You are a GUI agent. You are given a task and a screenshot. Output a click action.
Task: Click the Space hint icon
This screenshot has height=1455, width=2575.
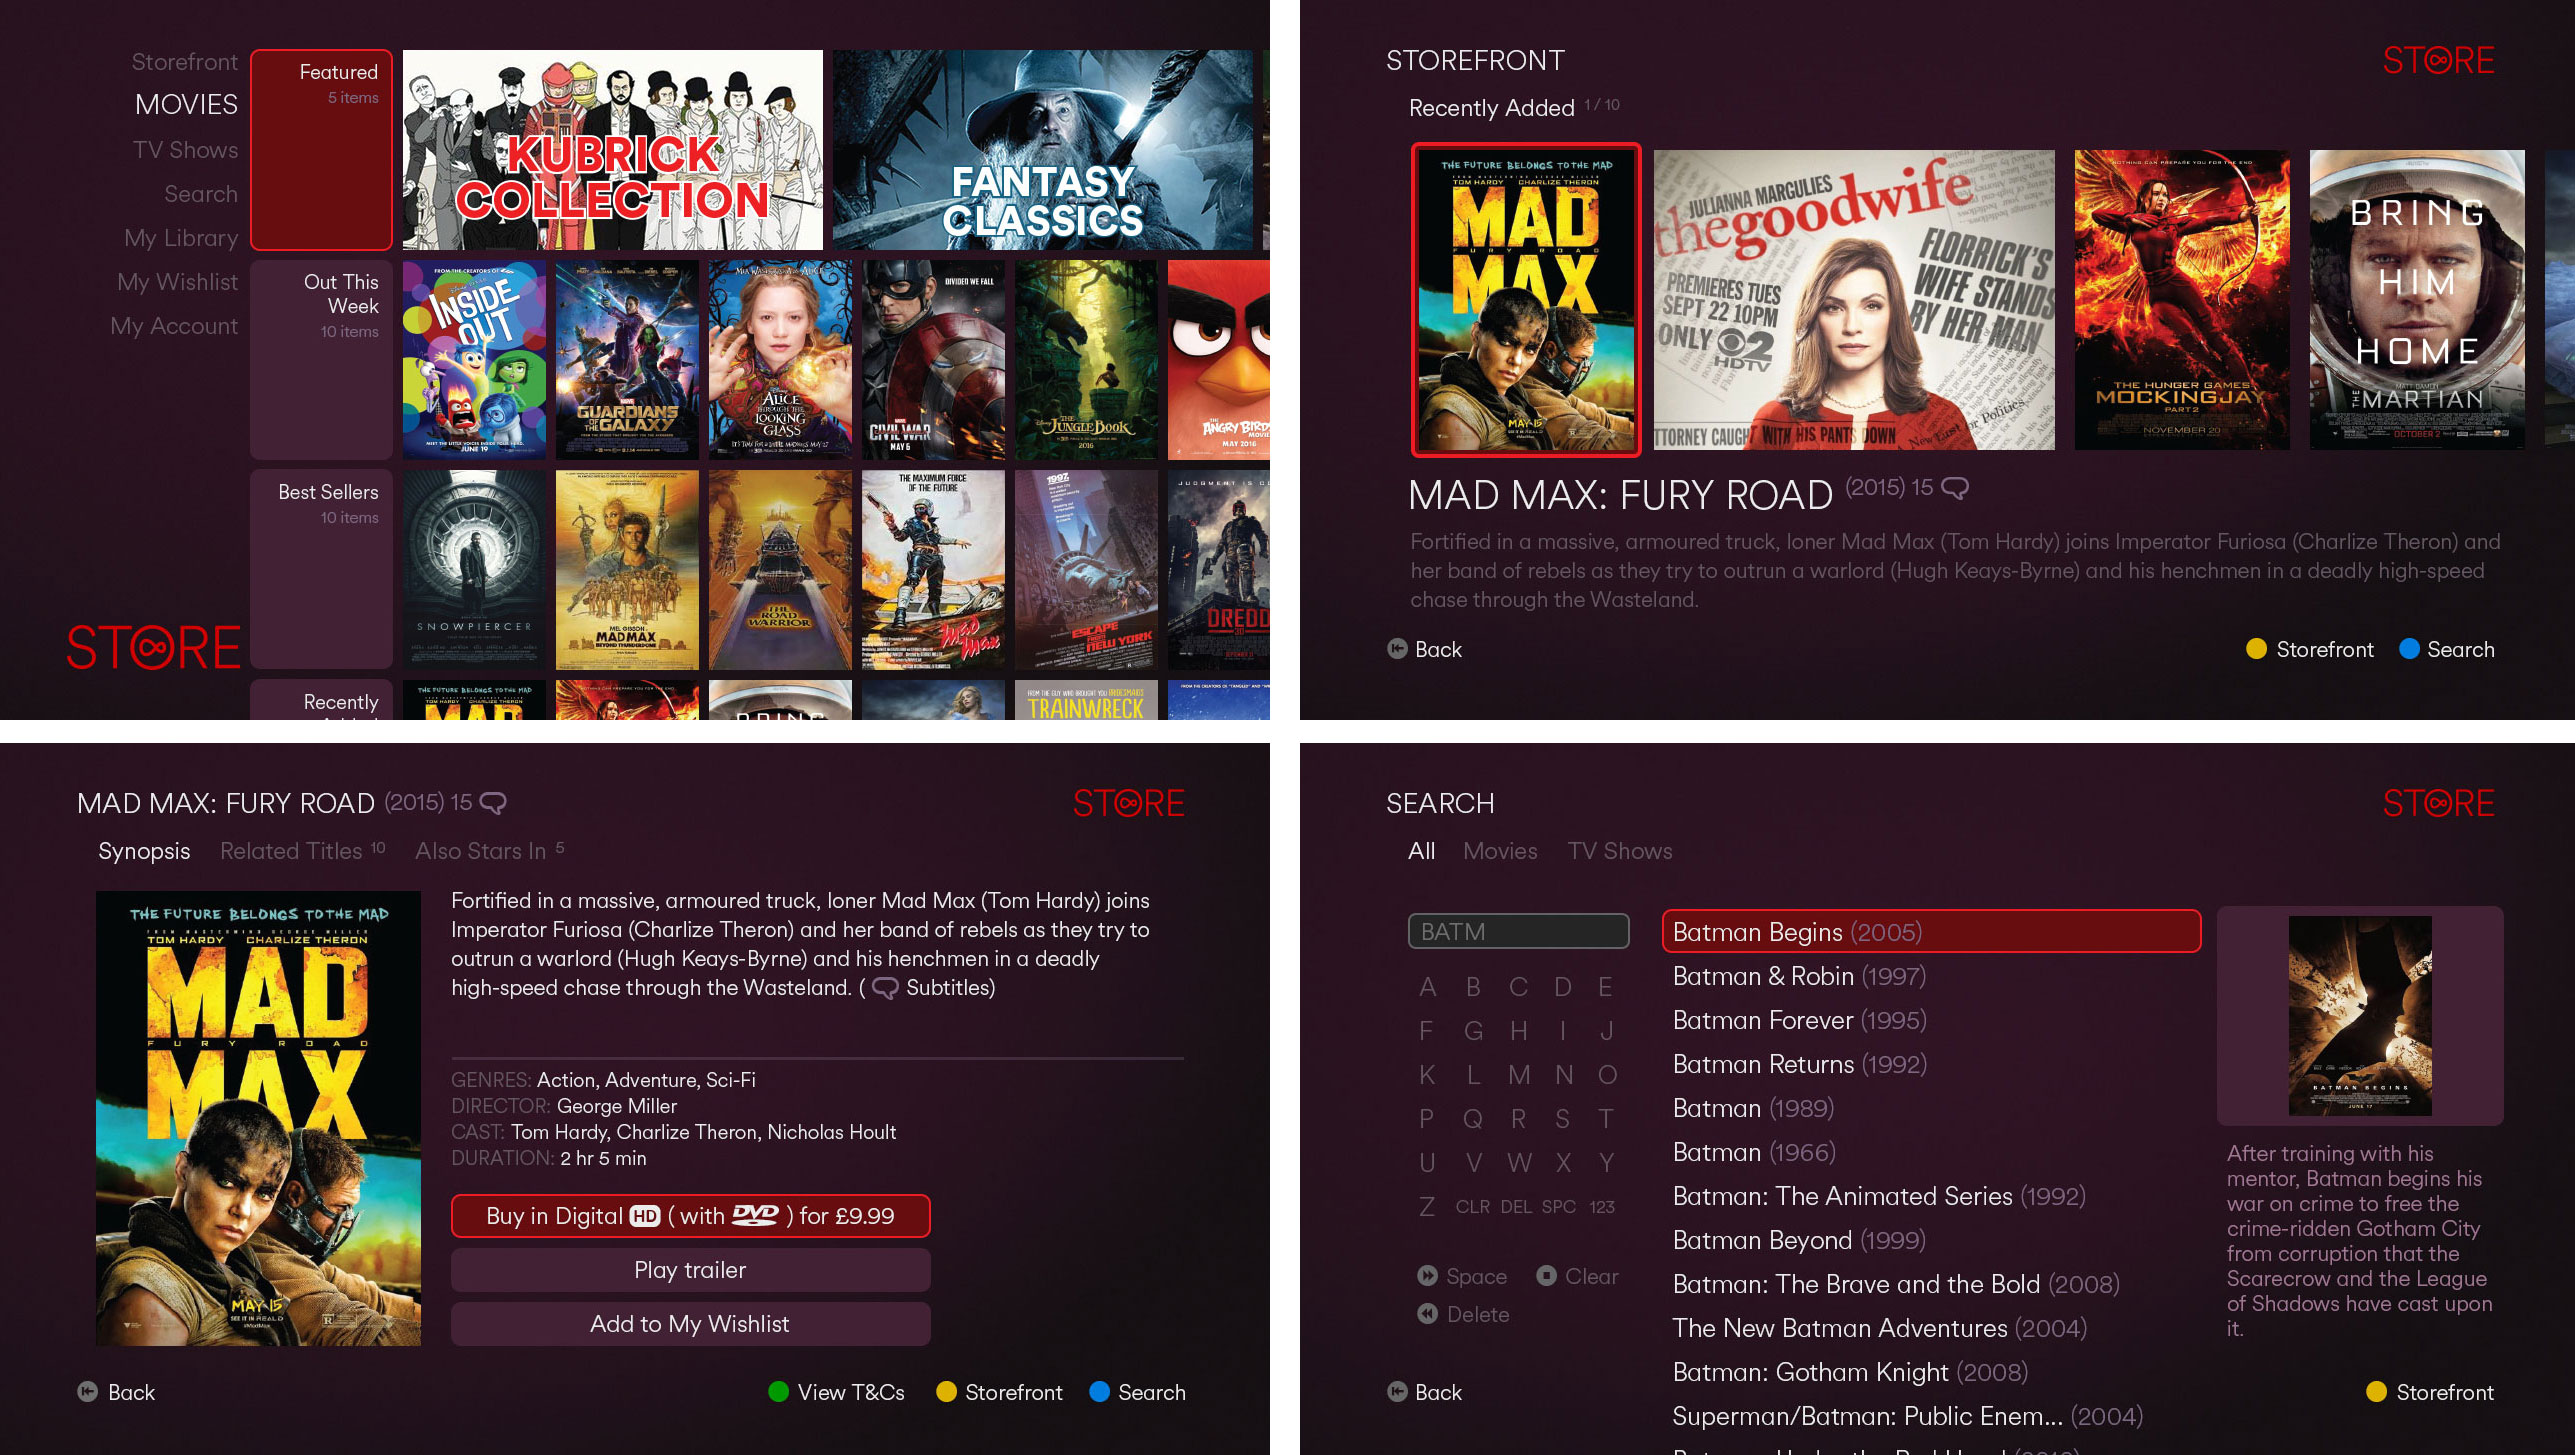point(1427,1276)
